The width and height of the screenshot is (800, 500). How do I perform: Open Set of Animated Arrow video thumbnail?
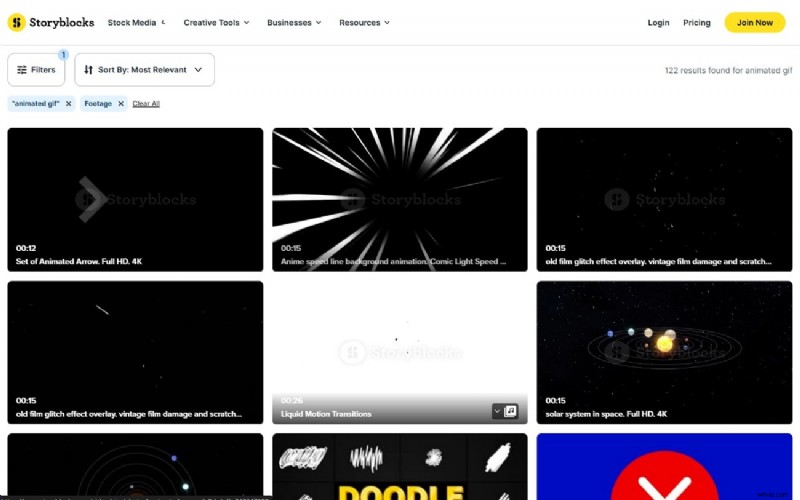[x=135, y=199]
